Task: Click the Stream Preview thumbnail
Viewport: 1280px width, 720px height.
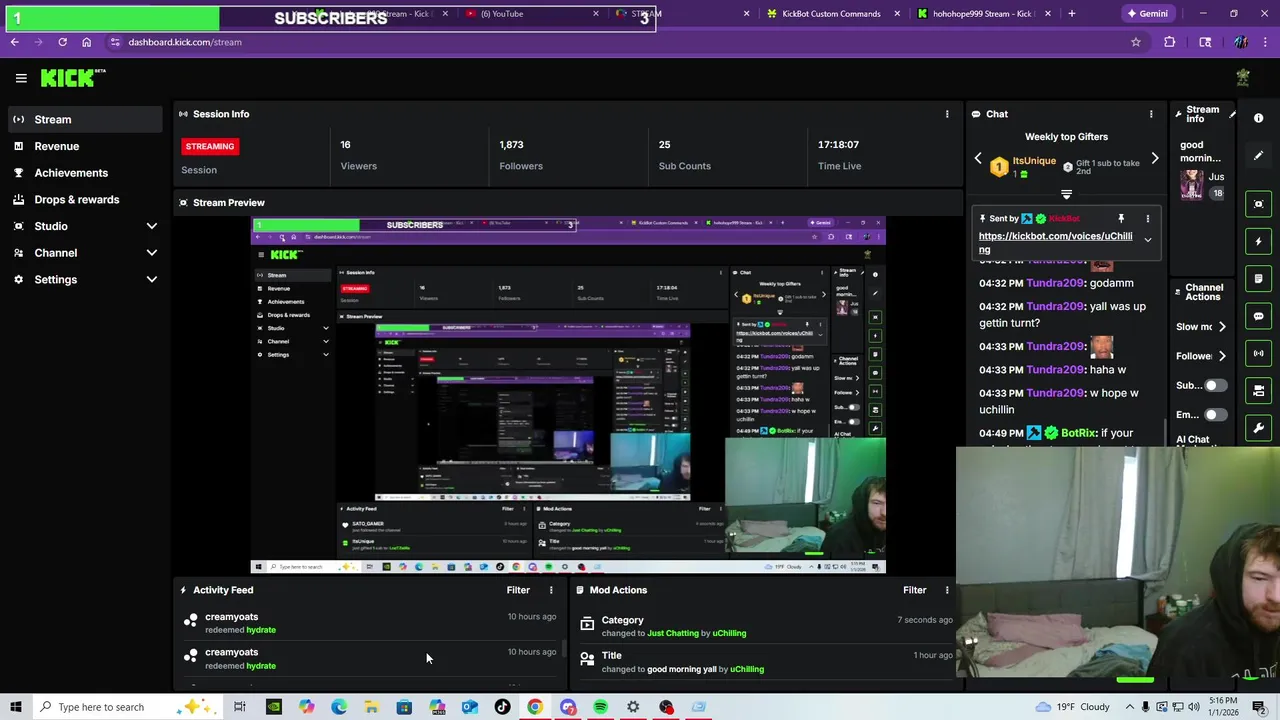Action: pos(568,395)
